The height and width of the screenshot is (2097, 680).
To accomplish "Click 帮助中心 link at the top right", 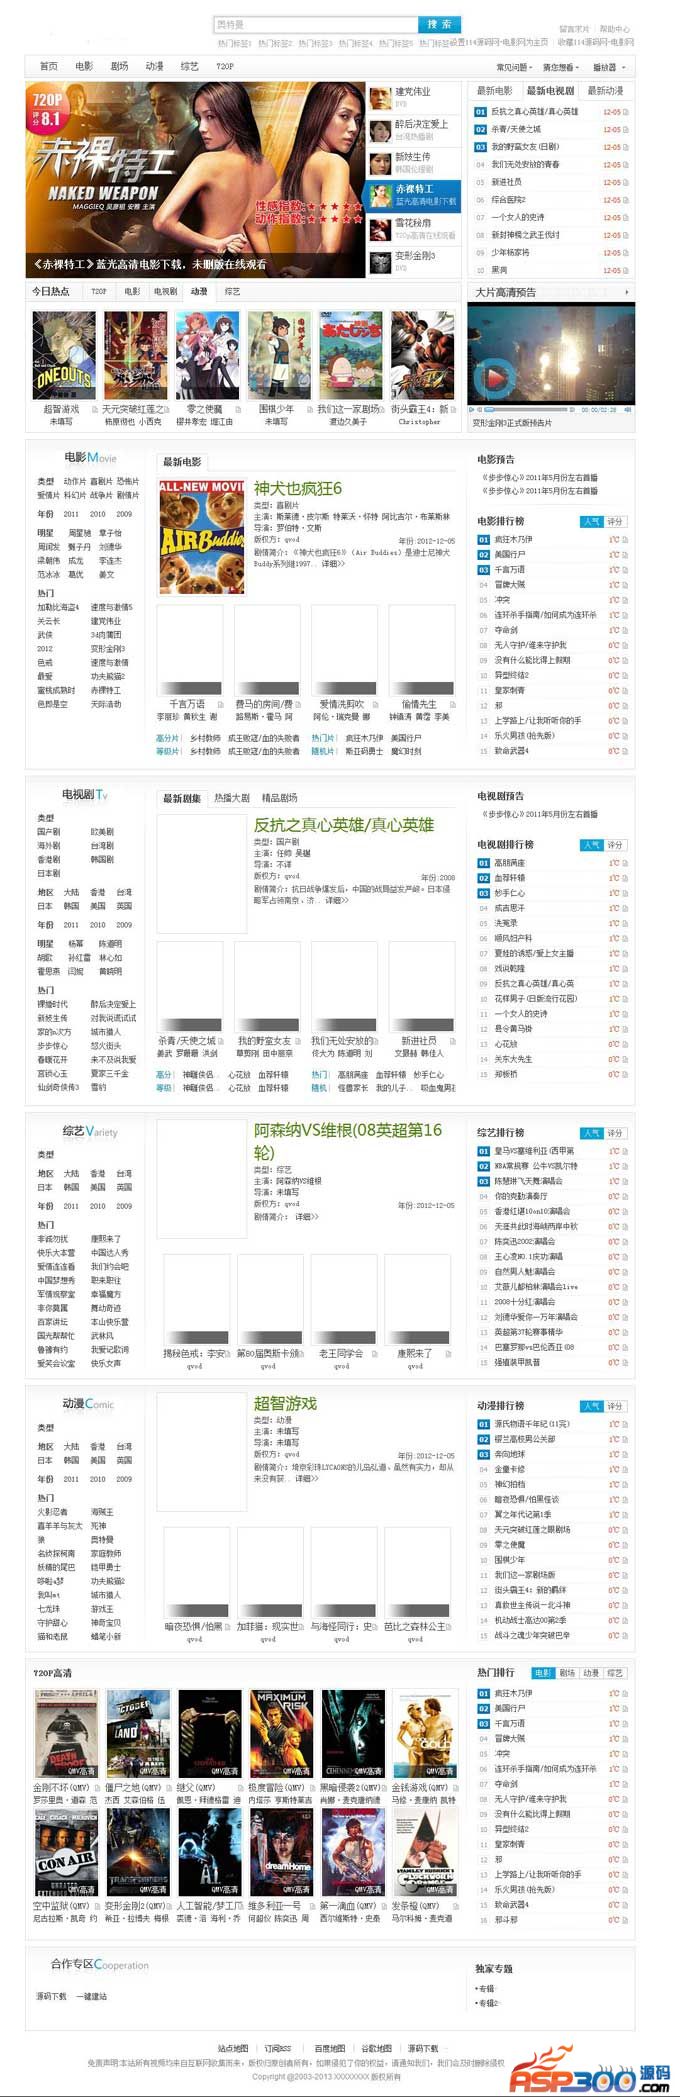I will [x=615, y=29].
